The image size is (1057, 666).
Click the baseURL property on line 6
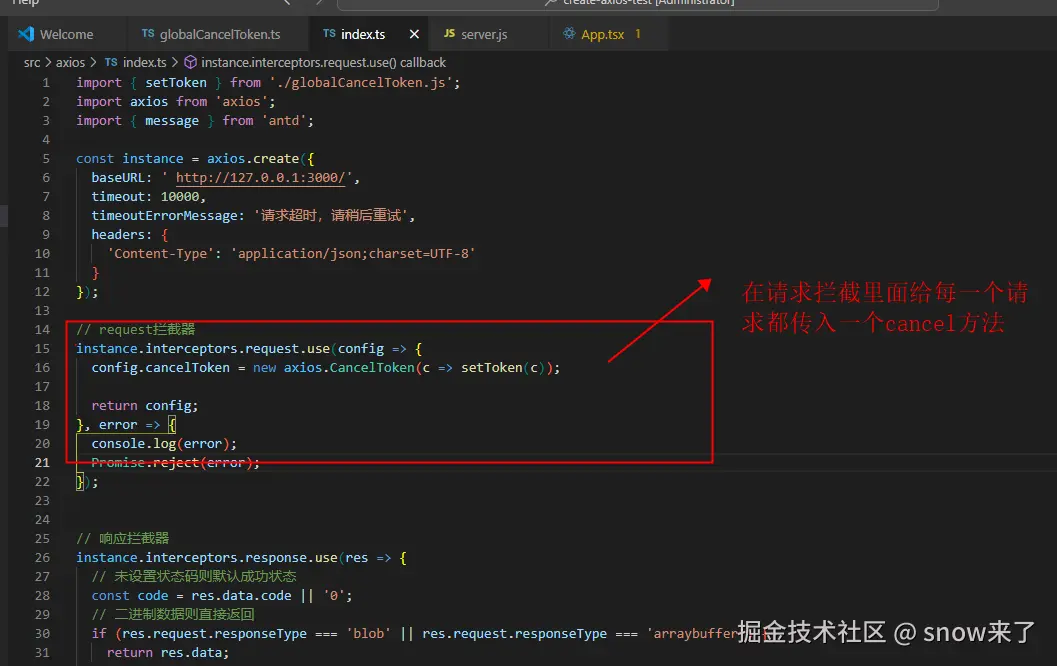[x=117, y=178]
